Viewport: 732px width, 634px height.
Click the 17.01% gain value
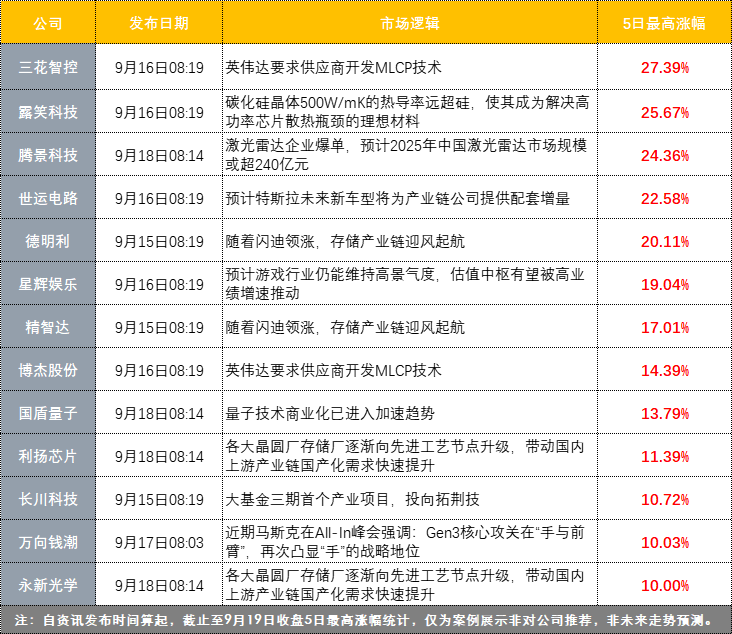tap(665, 327)
